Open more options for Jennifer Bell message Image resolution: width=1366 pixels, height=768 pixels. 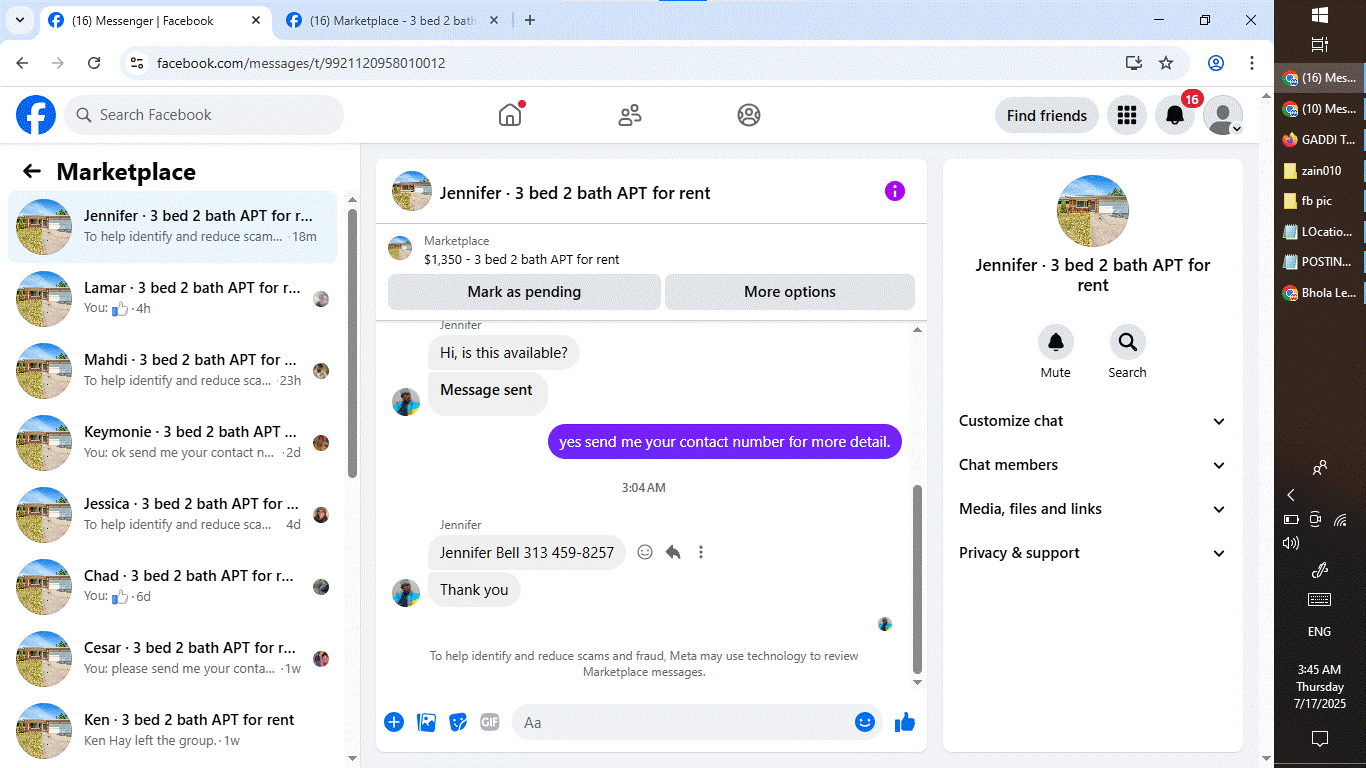pyautogui.click(x=701, y=552)
